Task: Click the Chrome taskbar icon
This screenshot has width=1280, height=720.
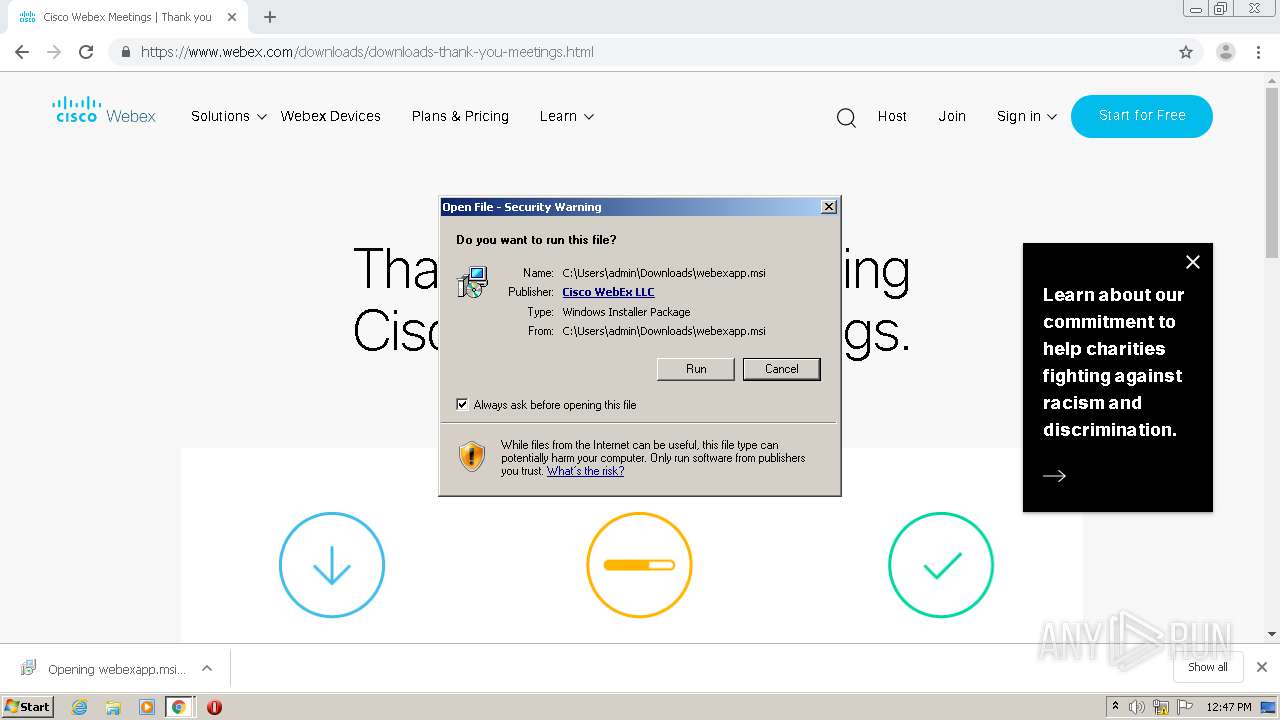Action: point(179,707)
